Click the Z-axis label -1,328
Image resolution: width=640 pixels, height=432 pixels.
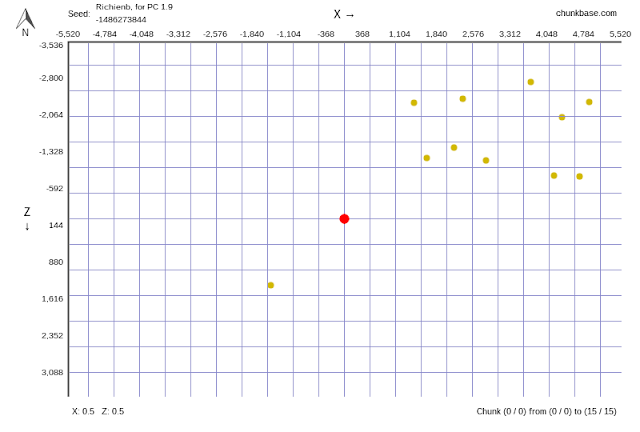tap(51, 152)
